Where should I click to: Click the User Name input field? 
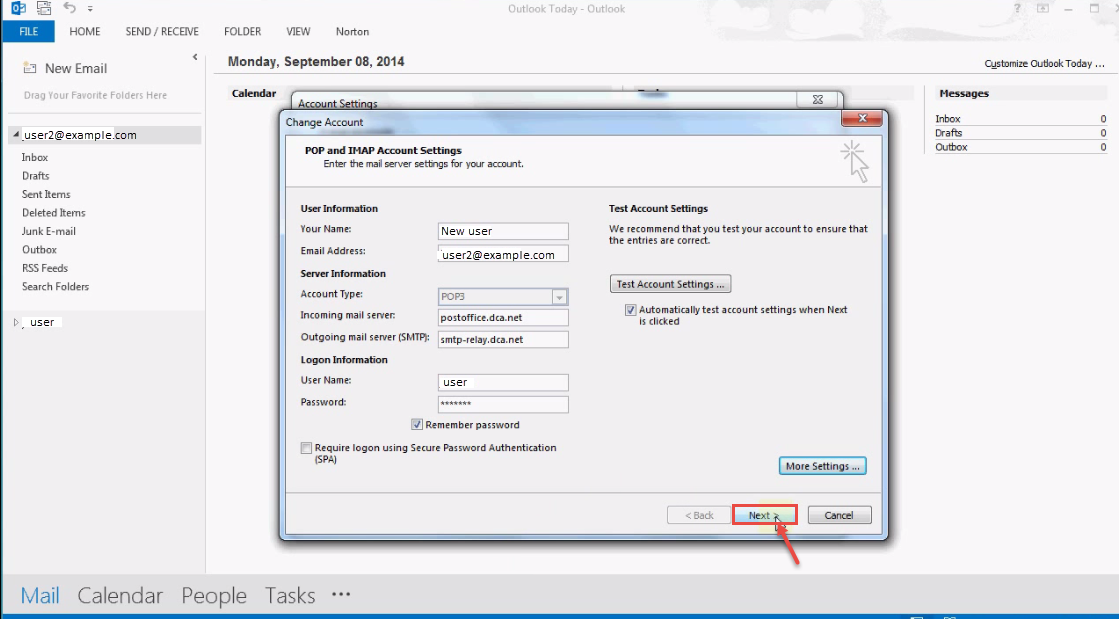click(503, 382)
